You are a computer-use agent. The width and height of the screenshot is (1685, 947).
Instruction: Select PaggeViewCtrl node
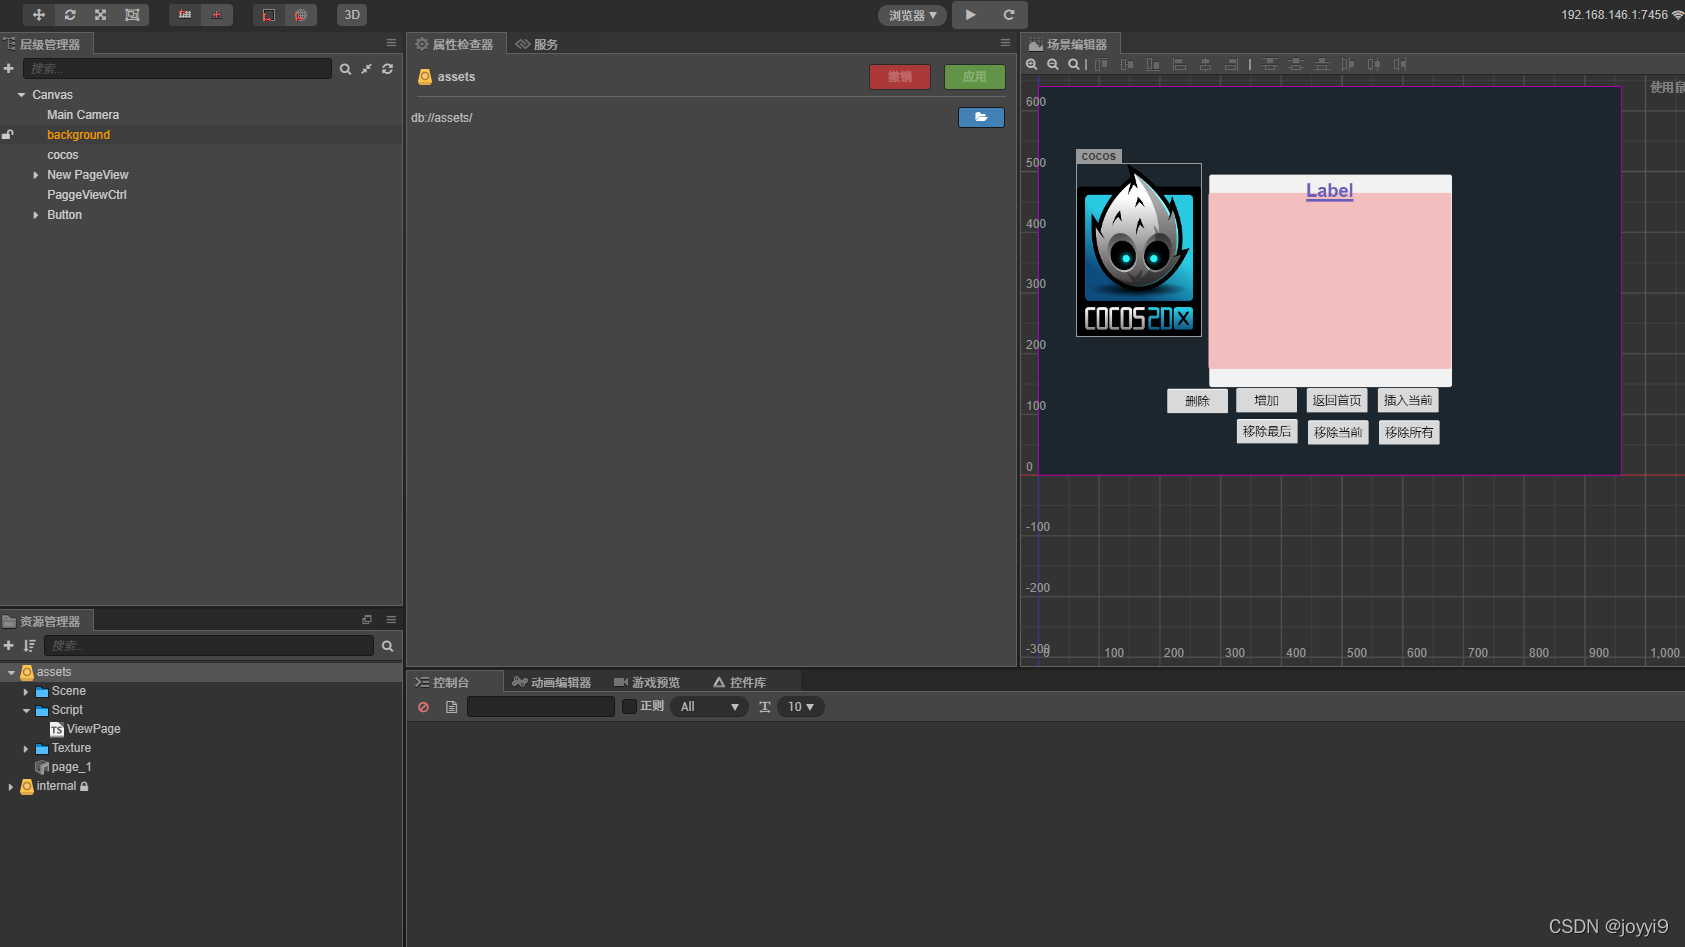[x=87, y=195]
